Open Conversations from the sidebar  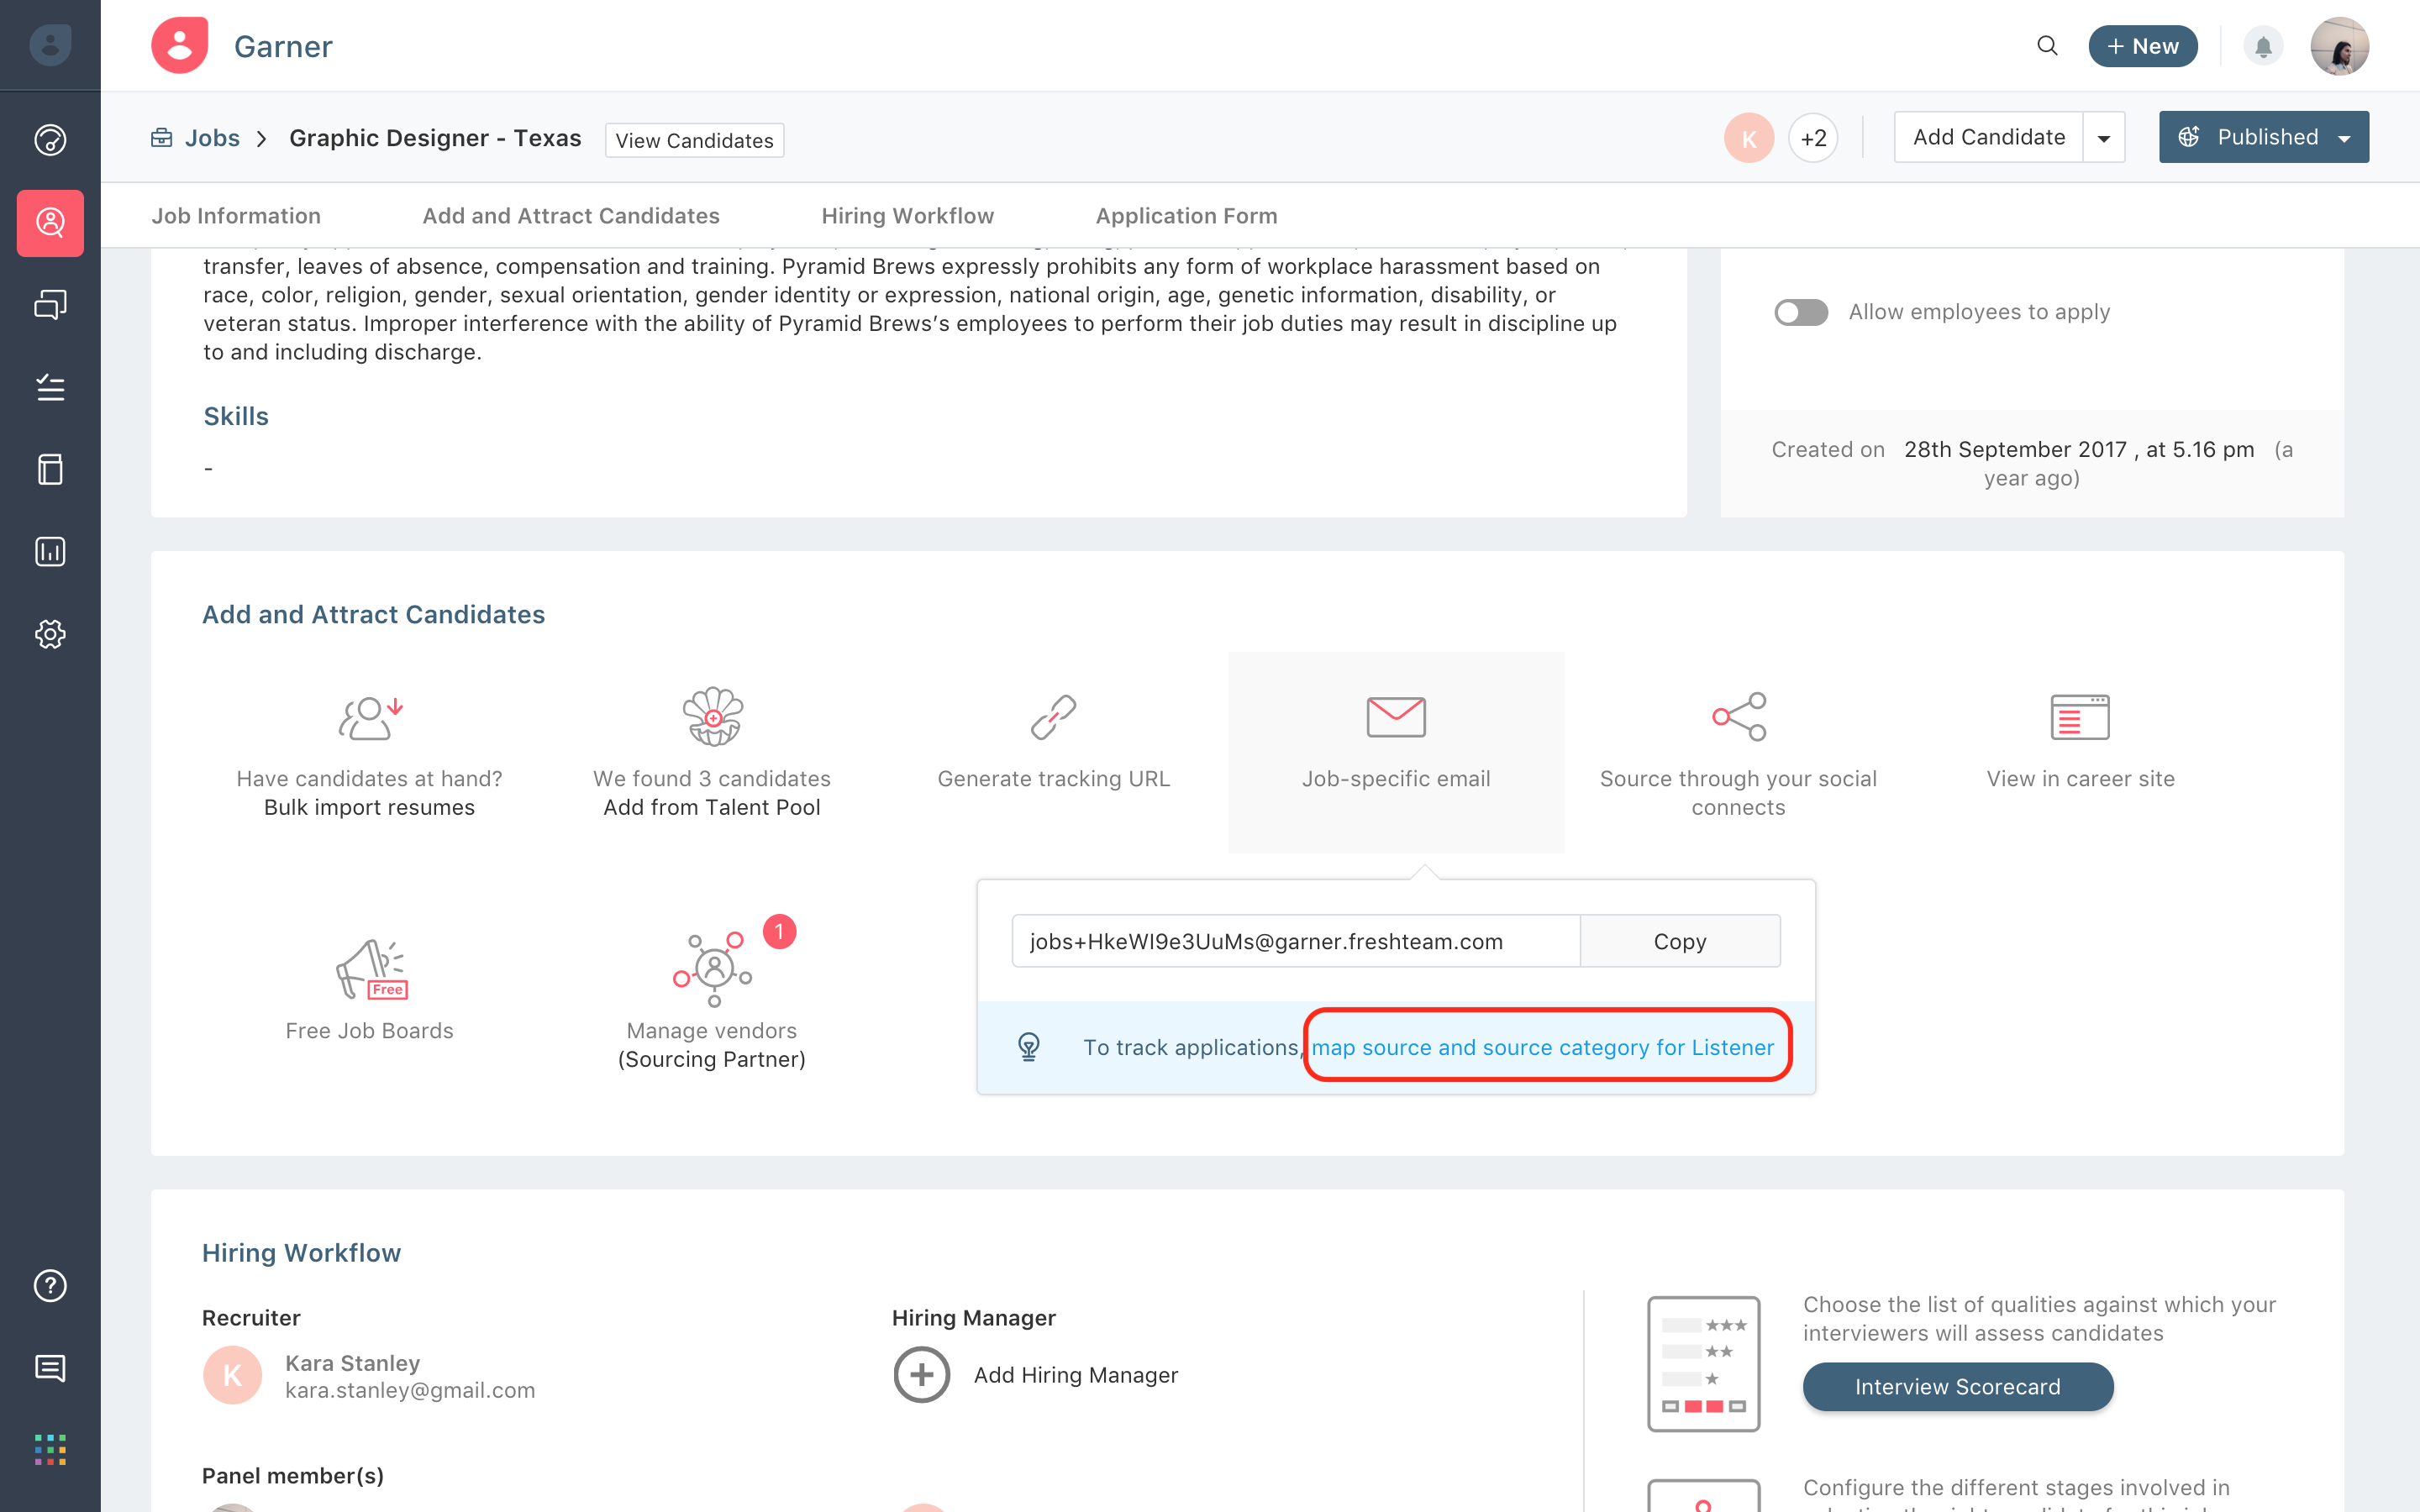click(x=50, y=304)
